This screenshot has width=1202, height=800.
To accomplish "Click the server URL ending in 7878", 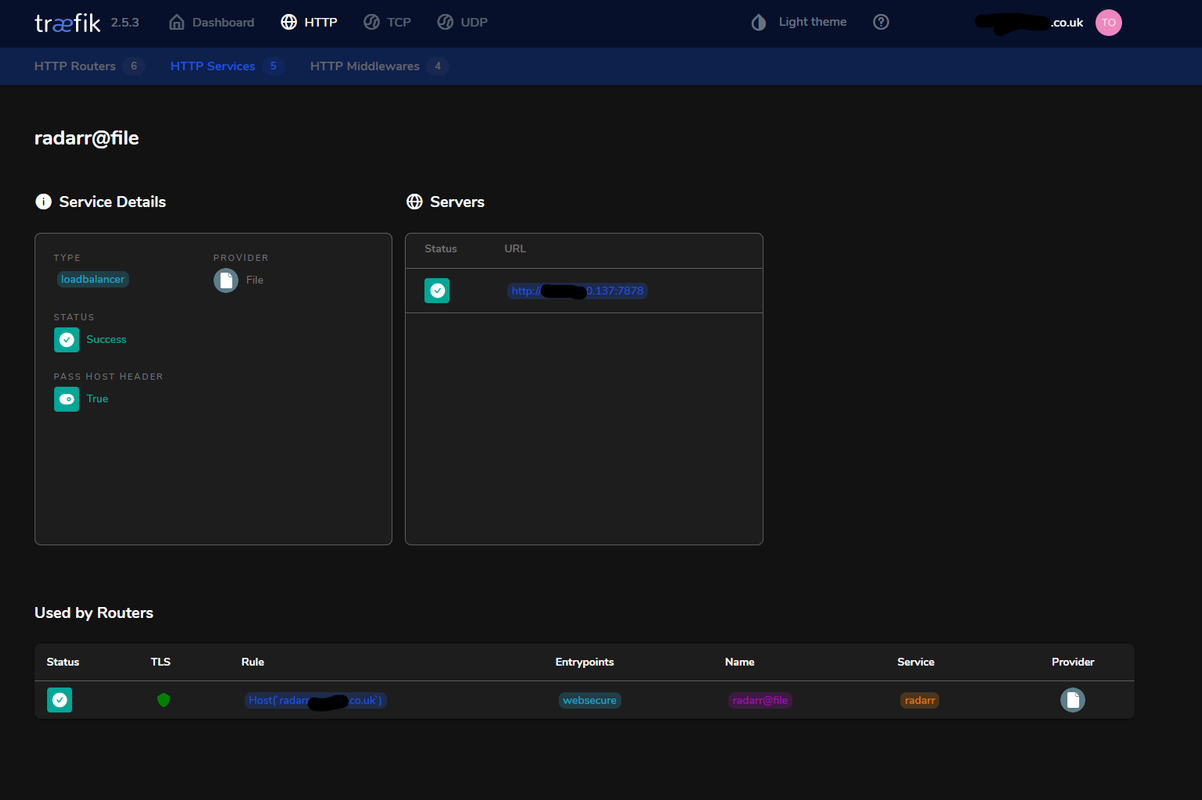I will [577, 291].
